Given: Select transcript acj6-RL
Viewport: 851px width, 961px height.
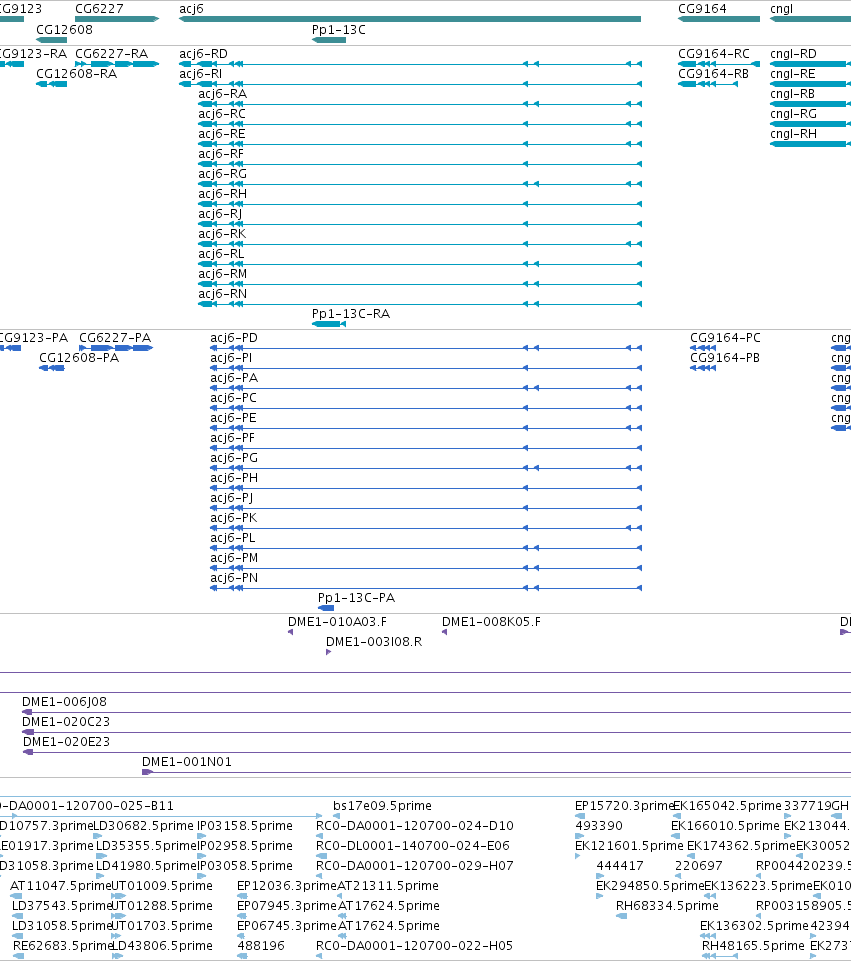Looking at the screenshot, I should click(221, 254).
